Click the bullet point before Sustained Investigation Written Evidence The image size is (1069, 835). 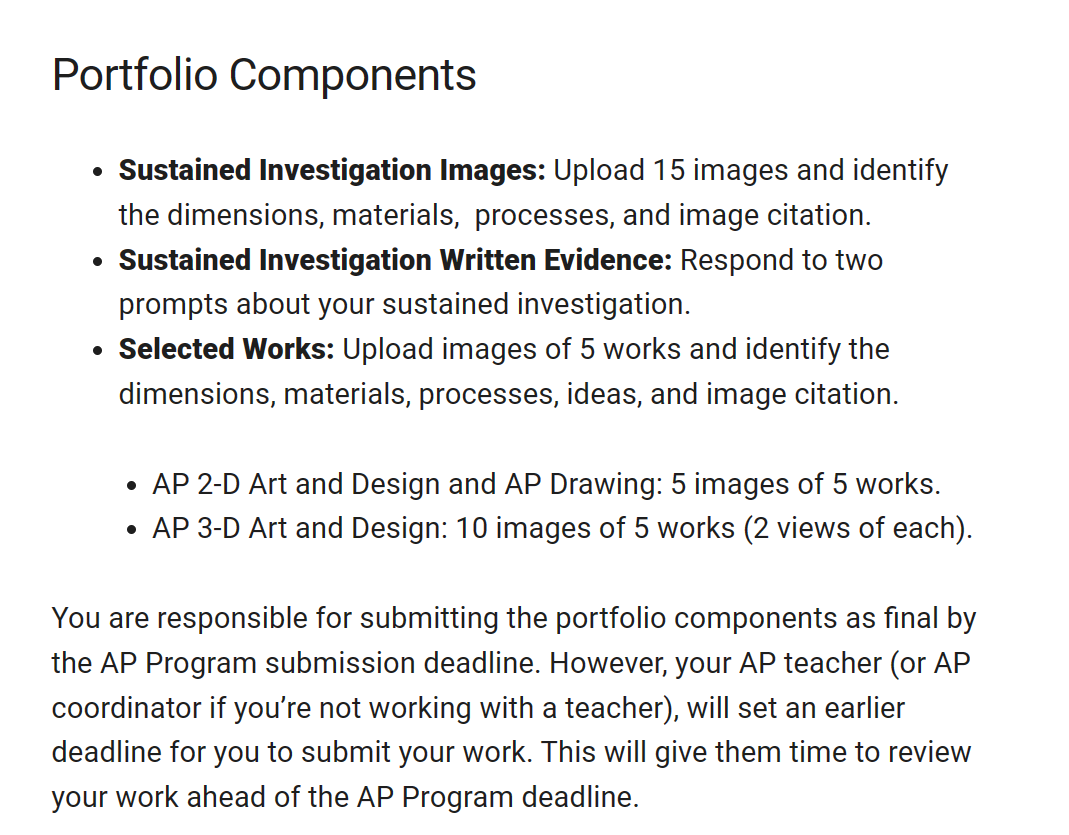[x=97, y=262]
